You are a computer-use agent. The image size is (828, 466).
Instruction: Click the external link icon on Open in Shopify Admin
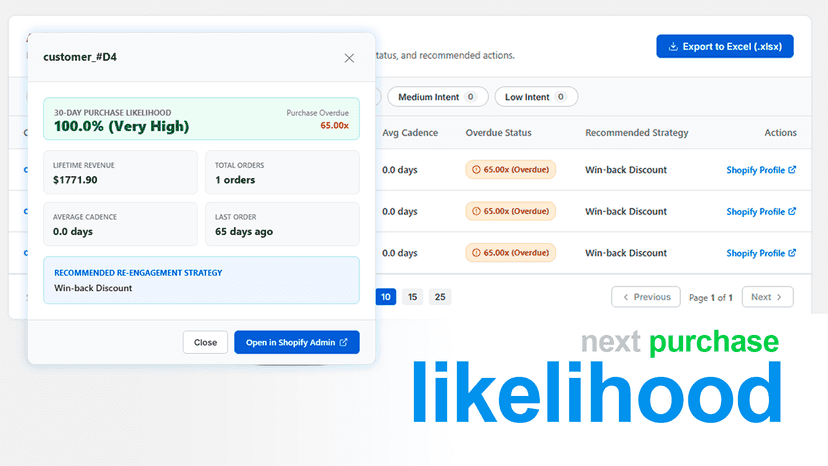coord(344,342)
